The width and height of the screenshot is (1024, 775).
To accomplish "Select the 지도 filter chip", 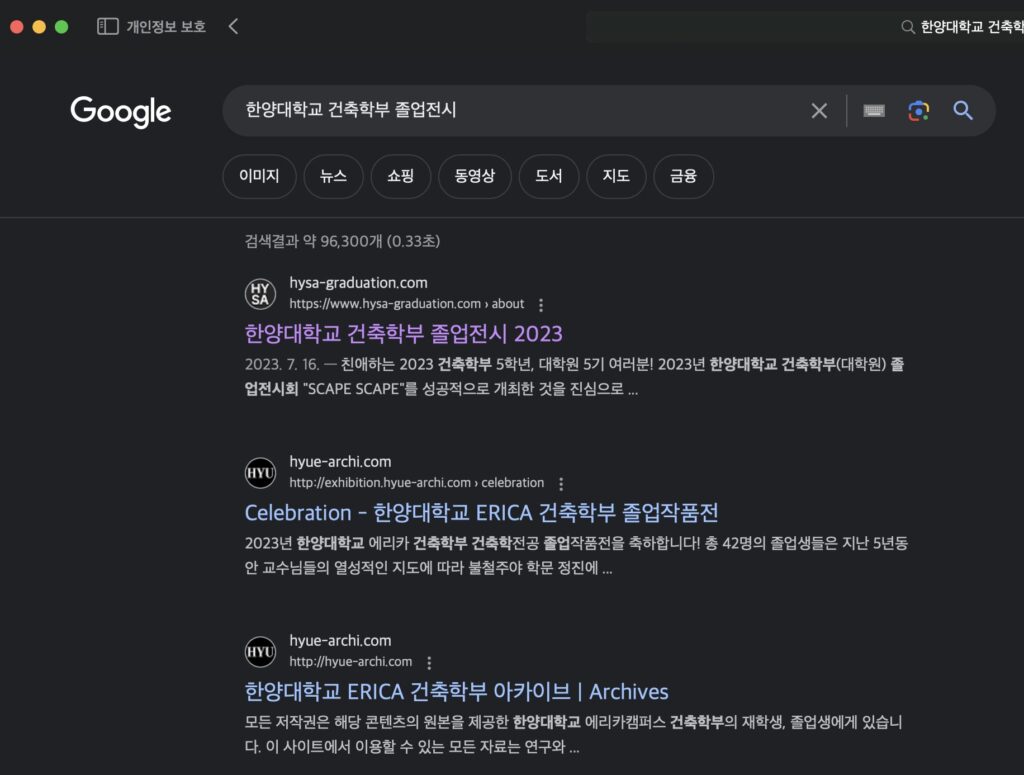I will tap(616, 176).
